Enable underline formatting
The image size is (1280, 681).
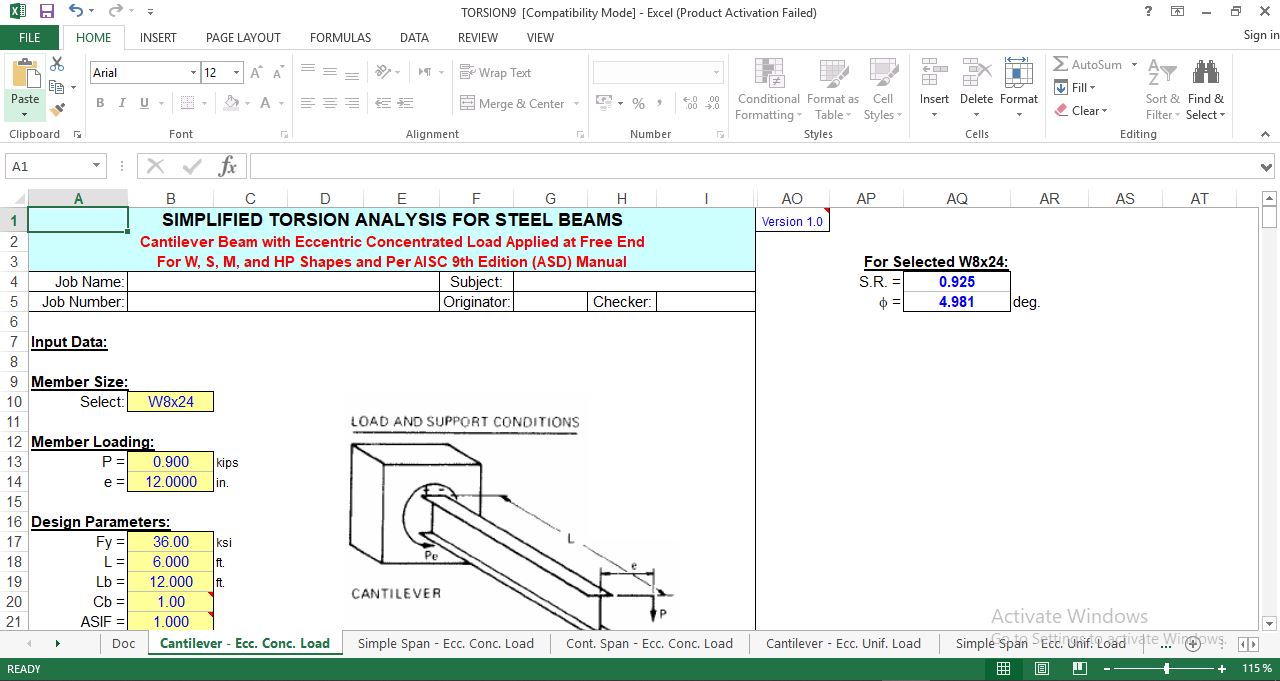point(141,103)
